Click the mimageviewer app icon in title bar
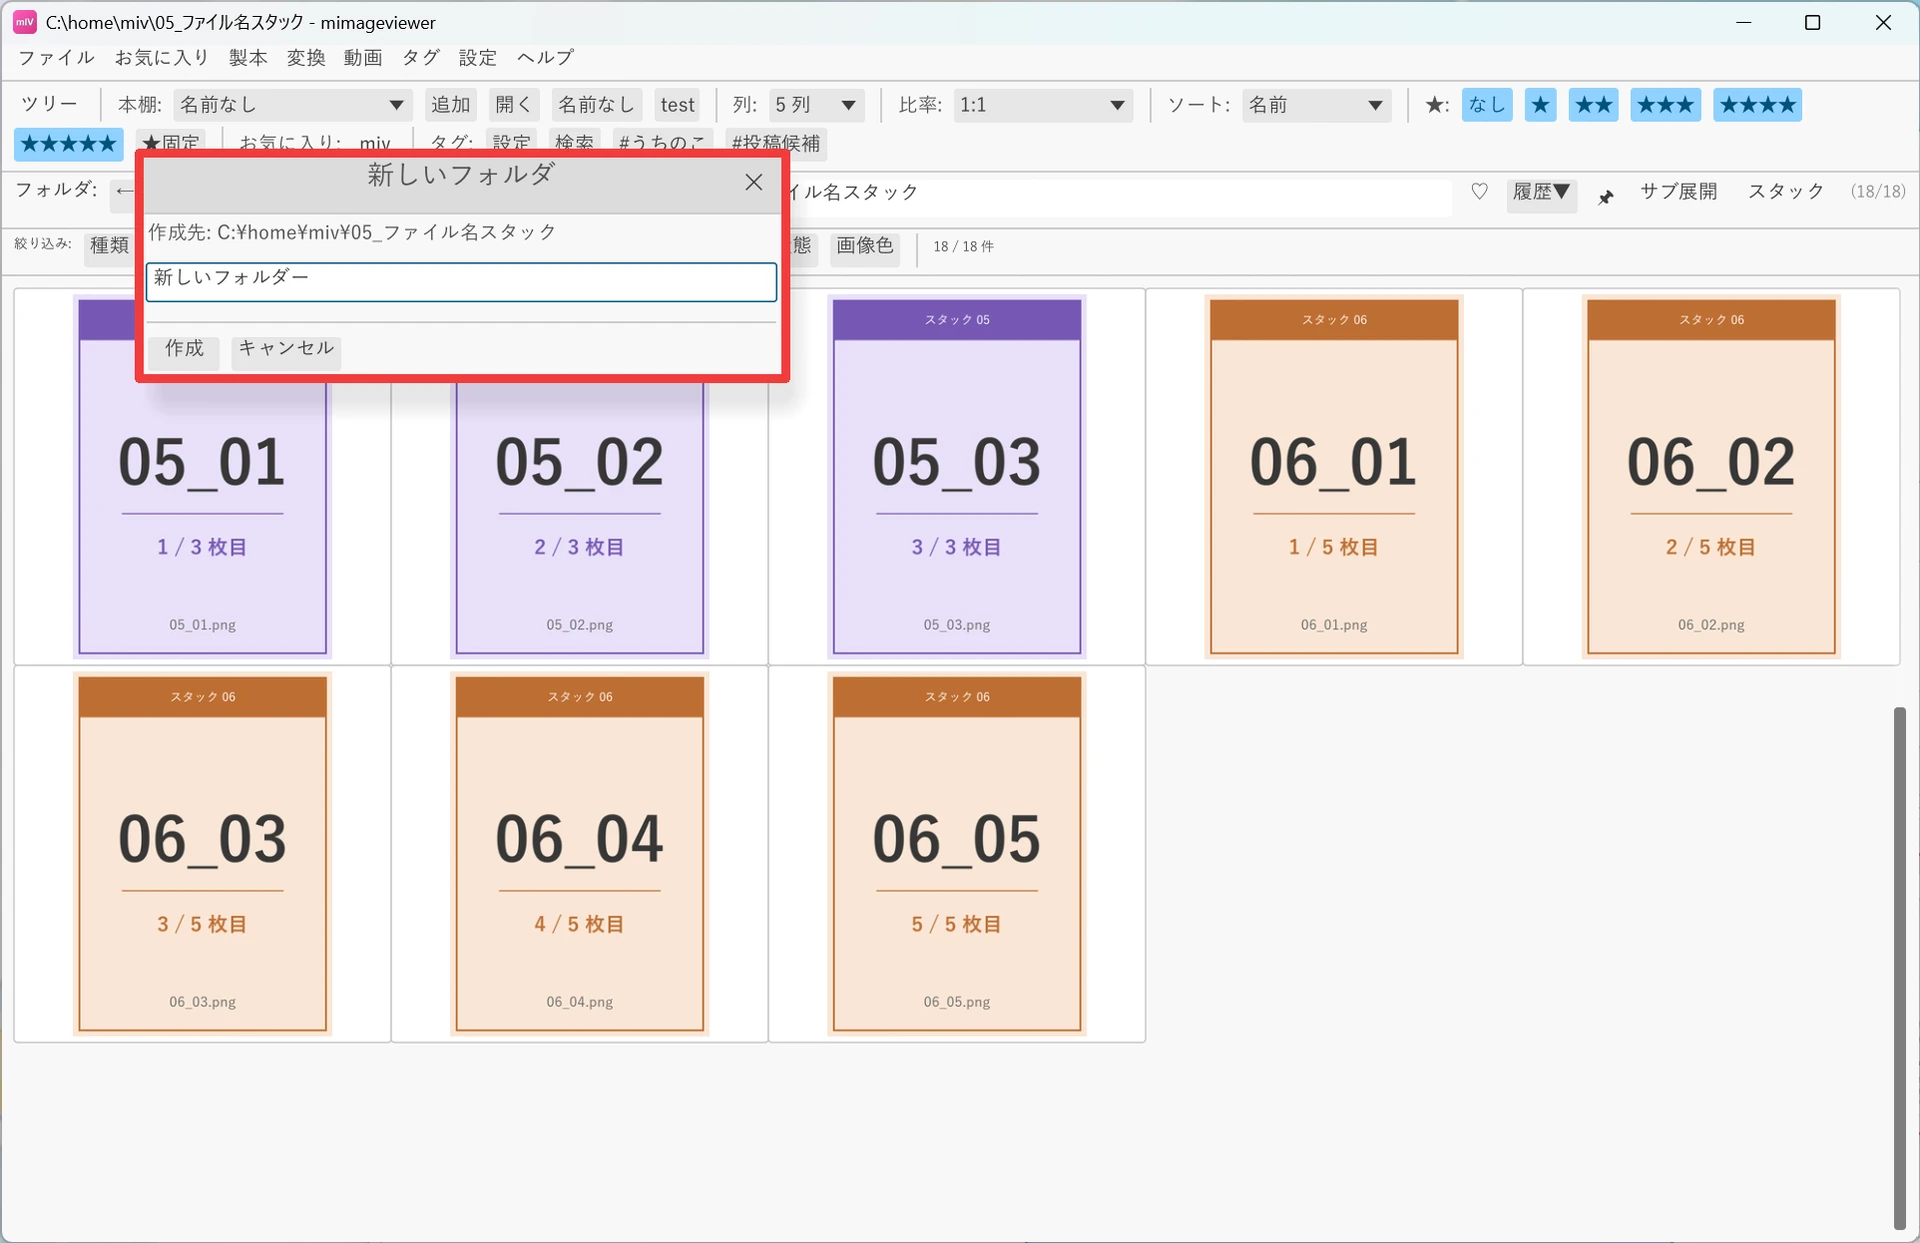This screenshot has width=1920, height=1243. click(x=25, y=22)
